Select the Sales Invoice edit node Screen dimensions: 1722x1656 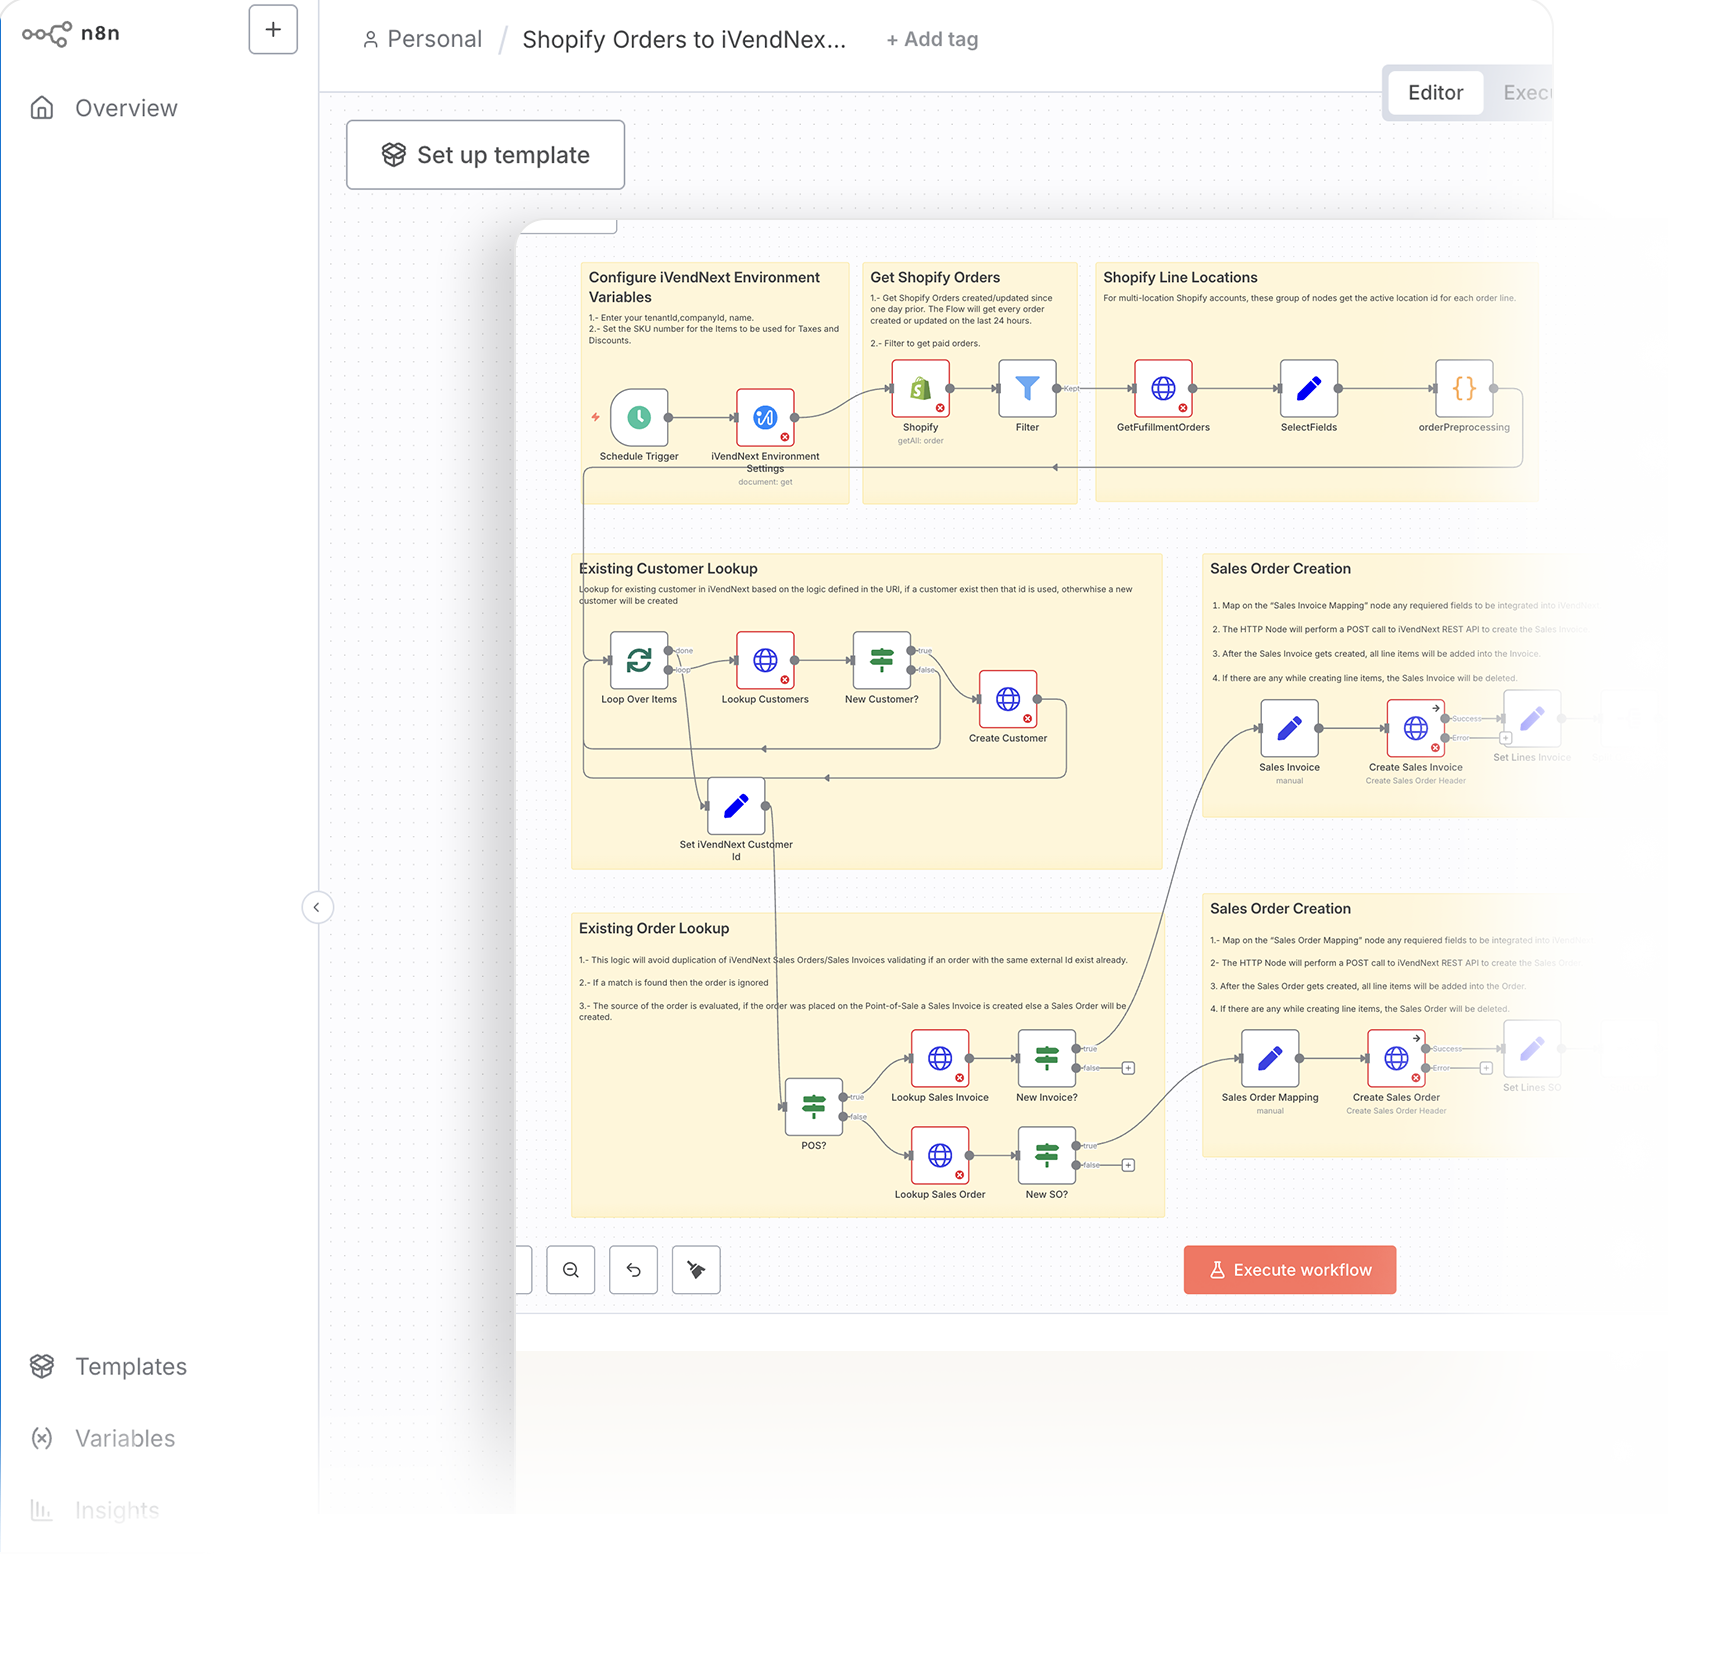tap(1289, 728)
